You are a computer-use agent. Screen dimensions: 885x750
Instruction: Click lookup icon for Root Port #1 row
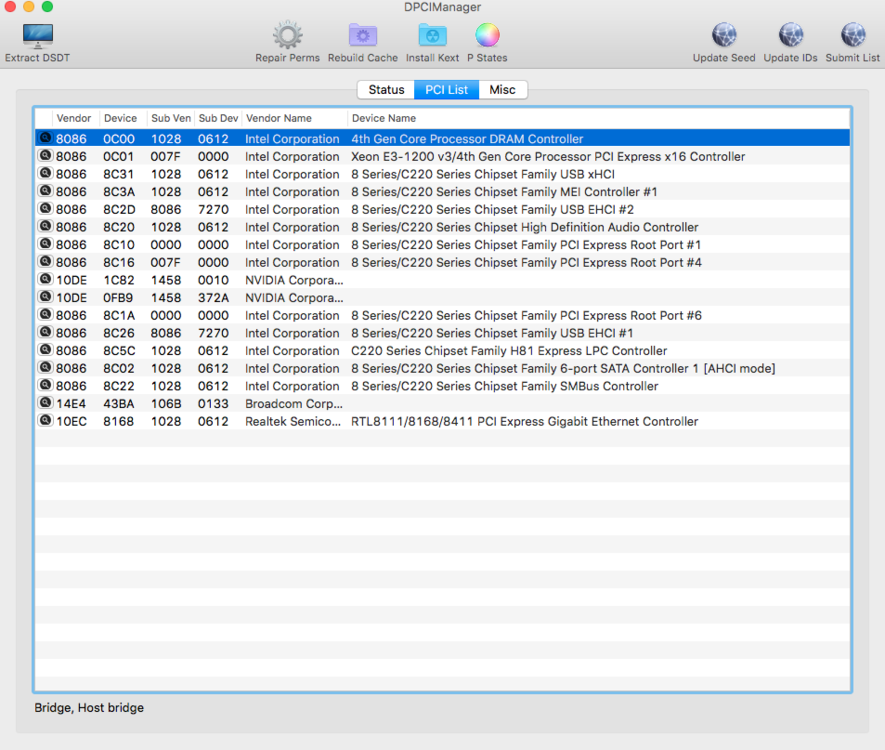[45, 244]
